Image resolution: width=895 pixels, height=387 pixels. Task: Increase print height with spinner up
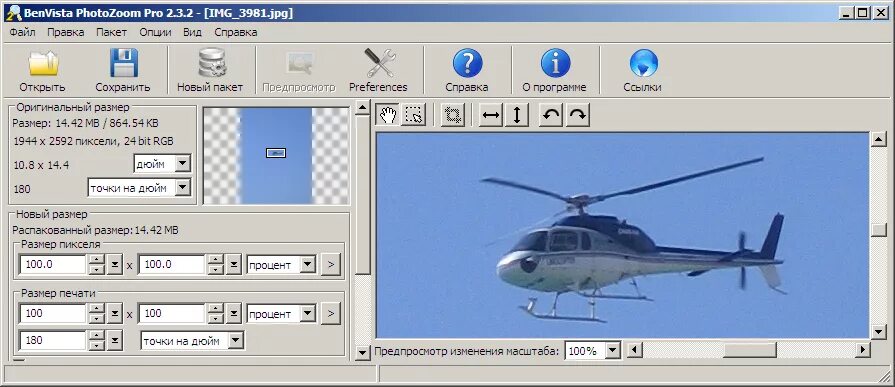[216, 309]
